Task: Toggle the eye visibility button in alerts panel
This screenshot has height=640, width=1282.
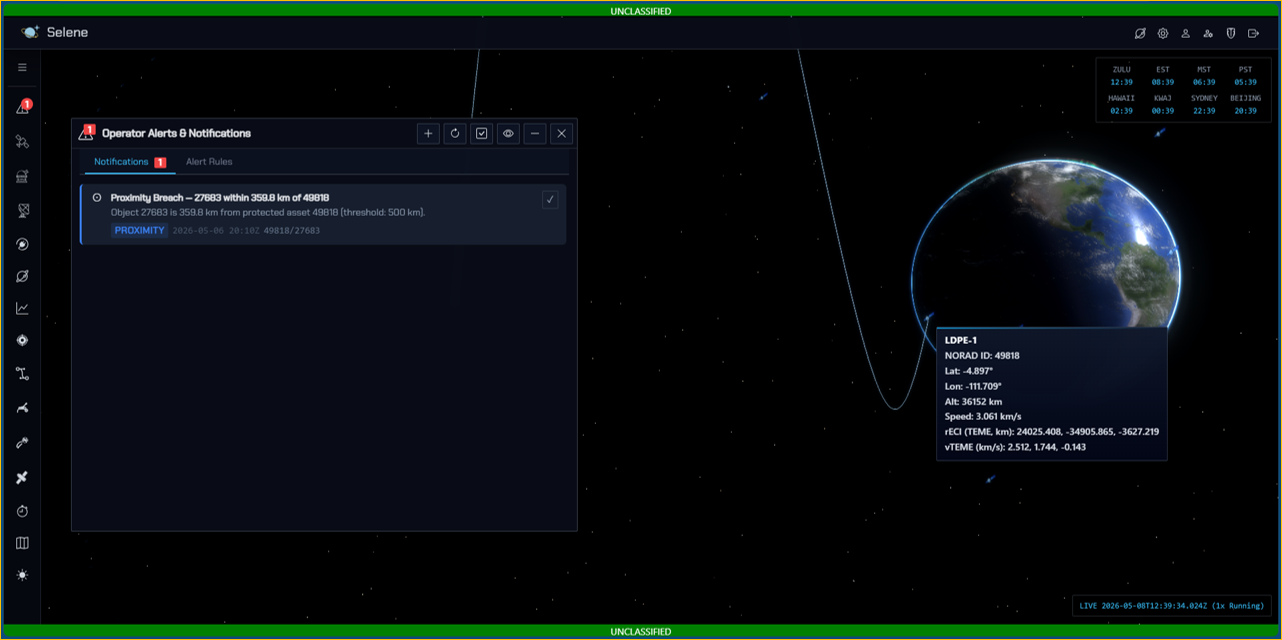Action: pos(508,133)
